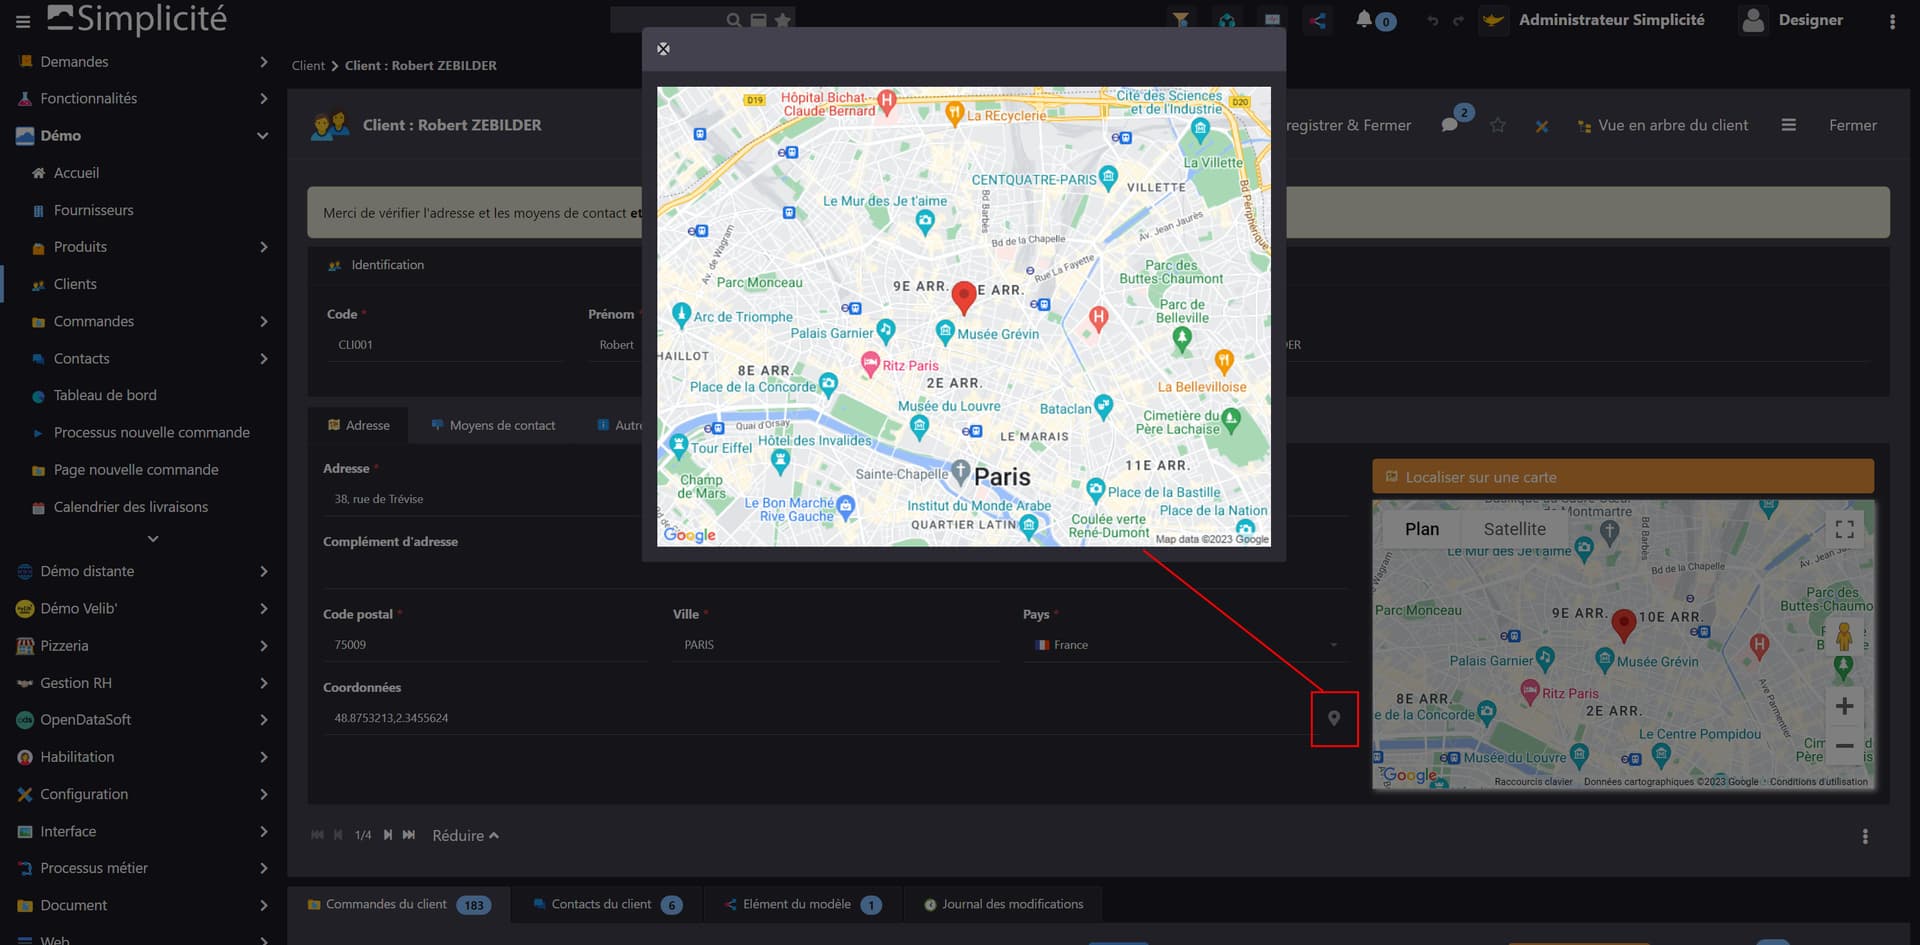Click red location pin in popup map
Viewport: 1920px width, 945px height.
[x=964, y=297]
